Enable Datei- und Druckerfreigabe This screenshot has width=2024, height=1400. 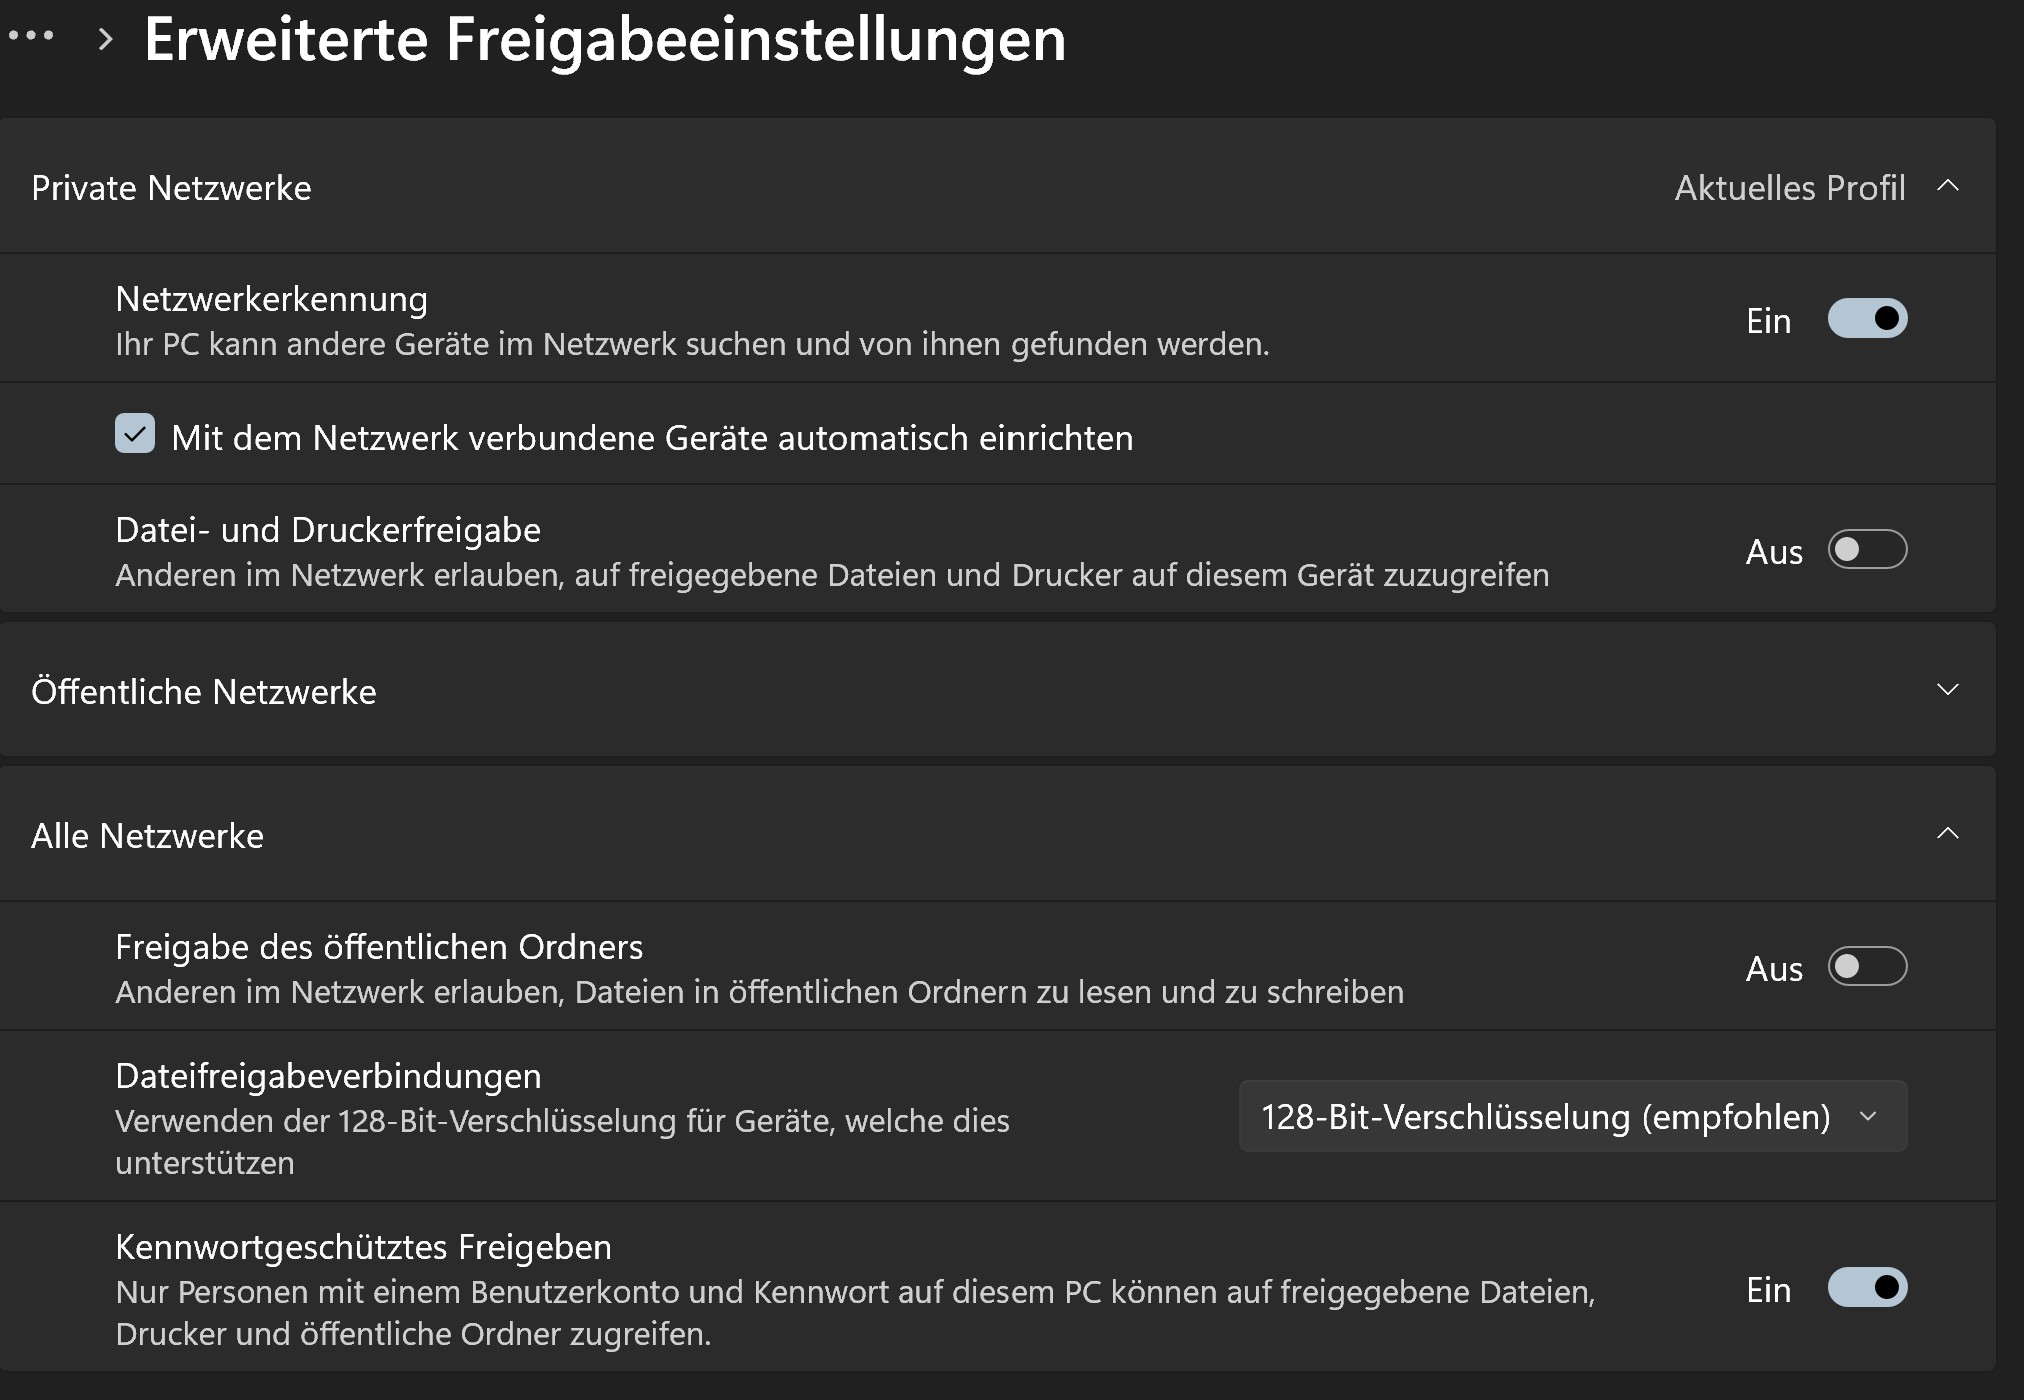(1866, 549)
